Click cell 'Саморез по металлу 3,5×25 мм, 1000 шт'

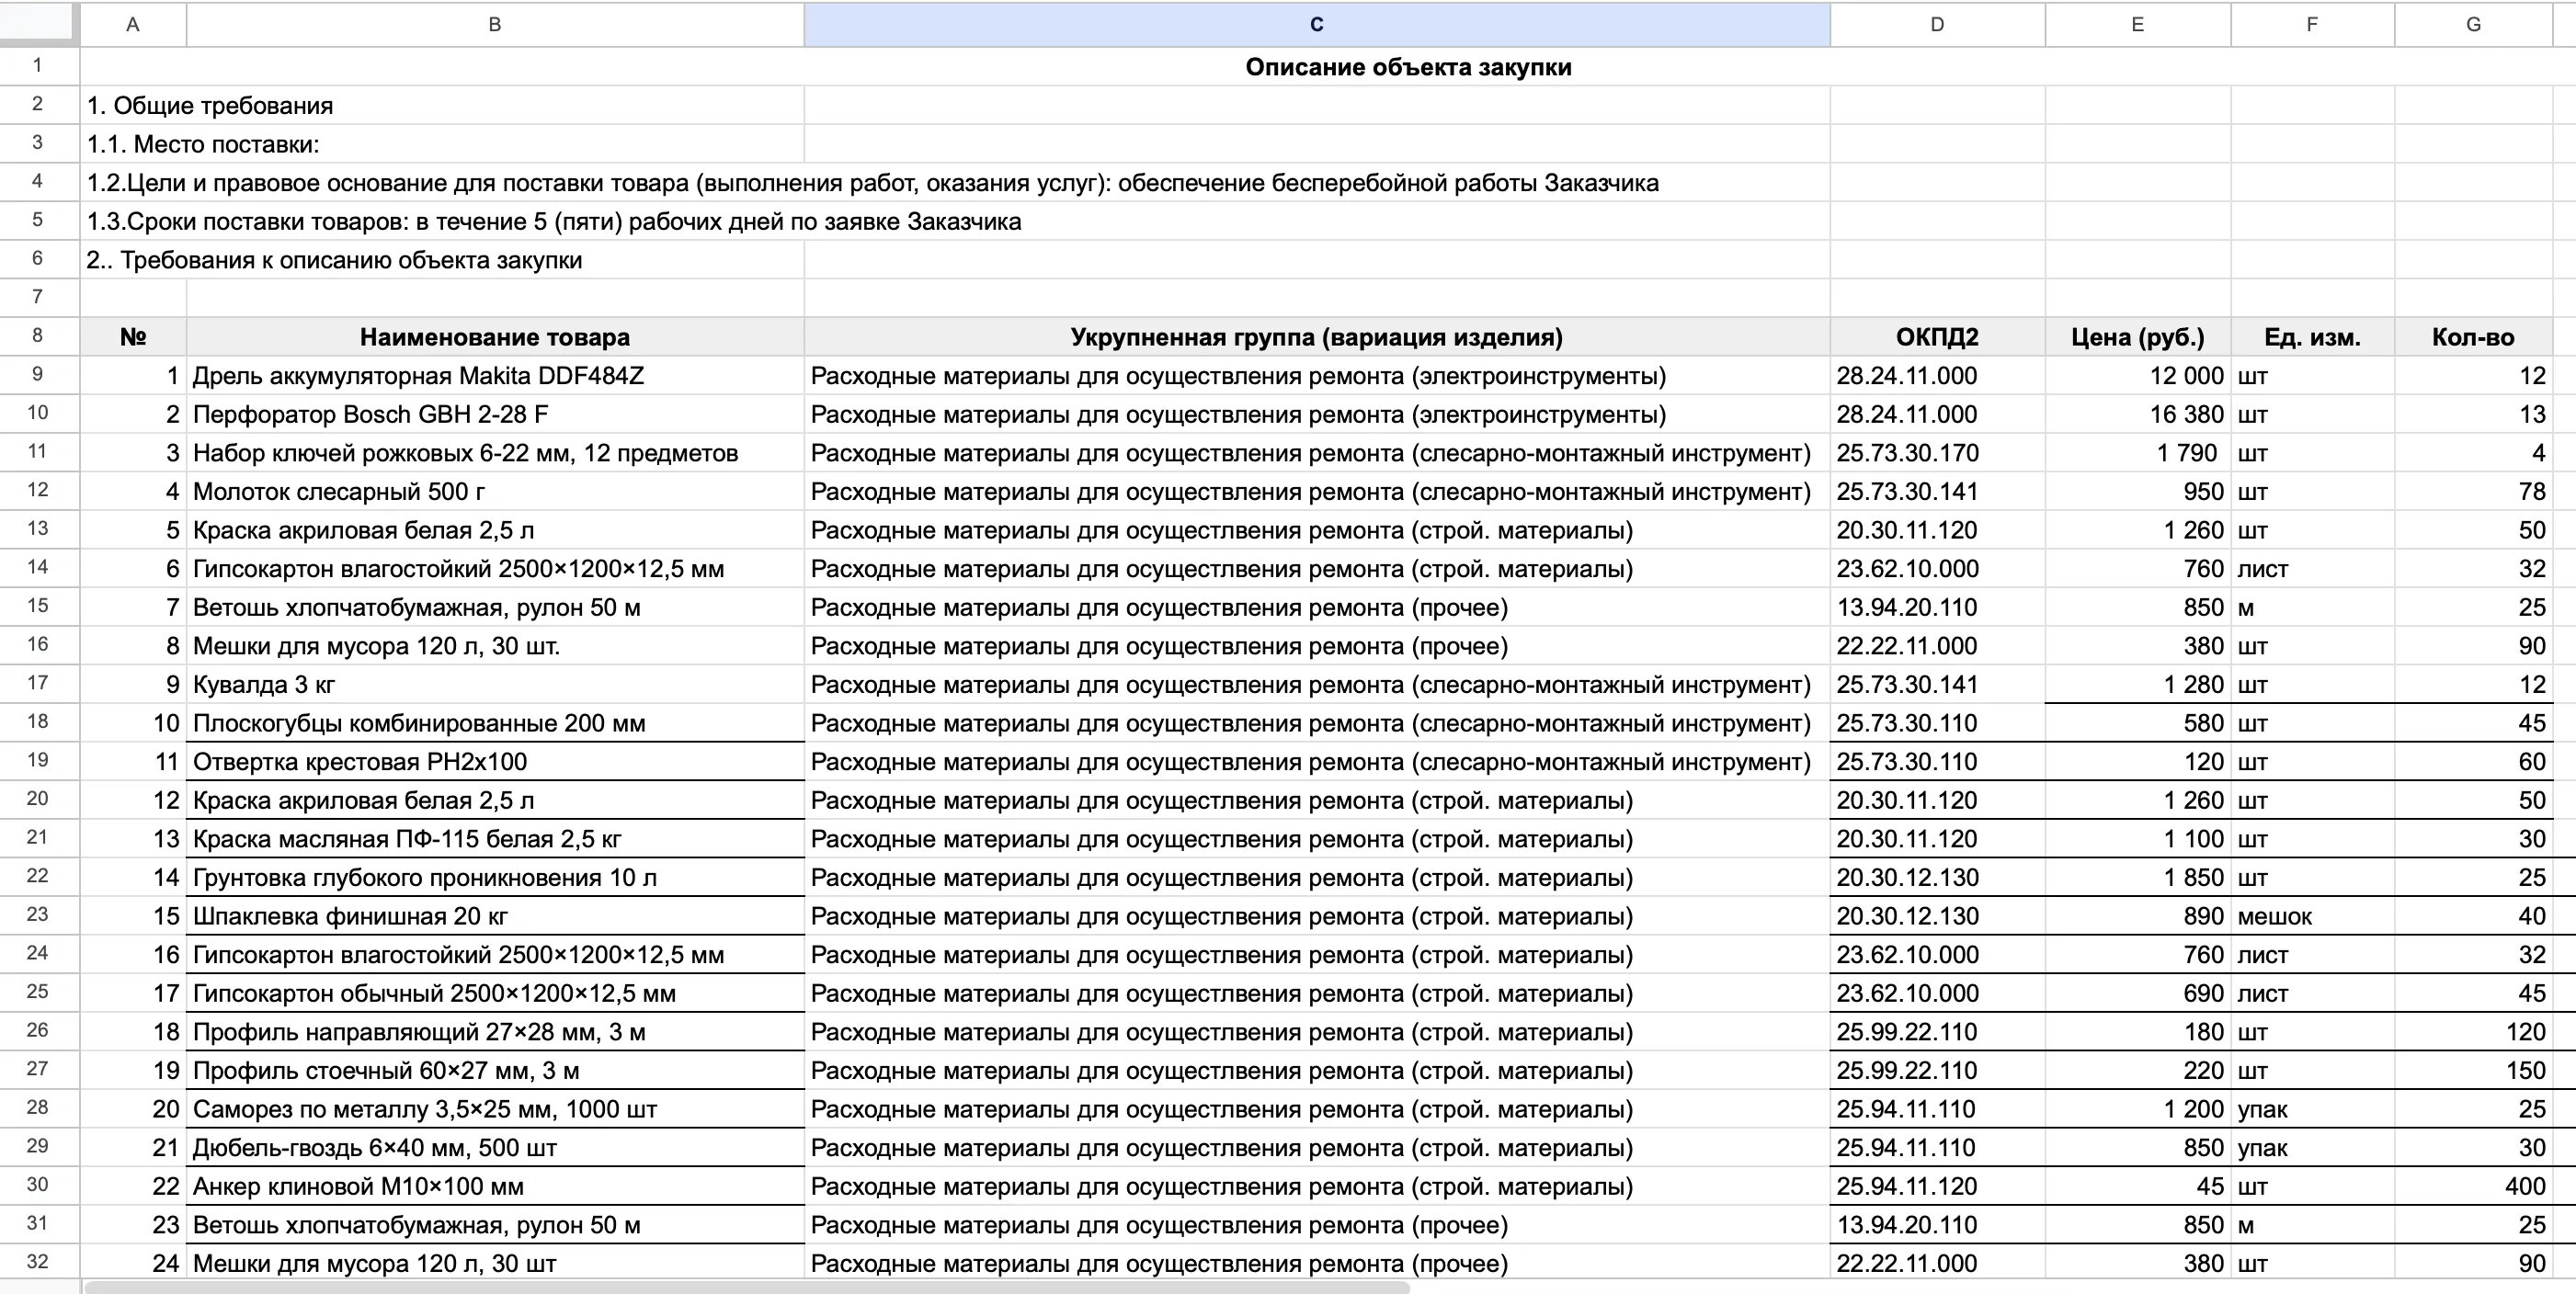495,1109
